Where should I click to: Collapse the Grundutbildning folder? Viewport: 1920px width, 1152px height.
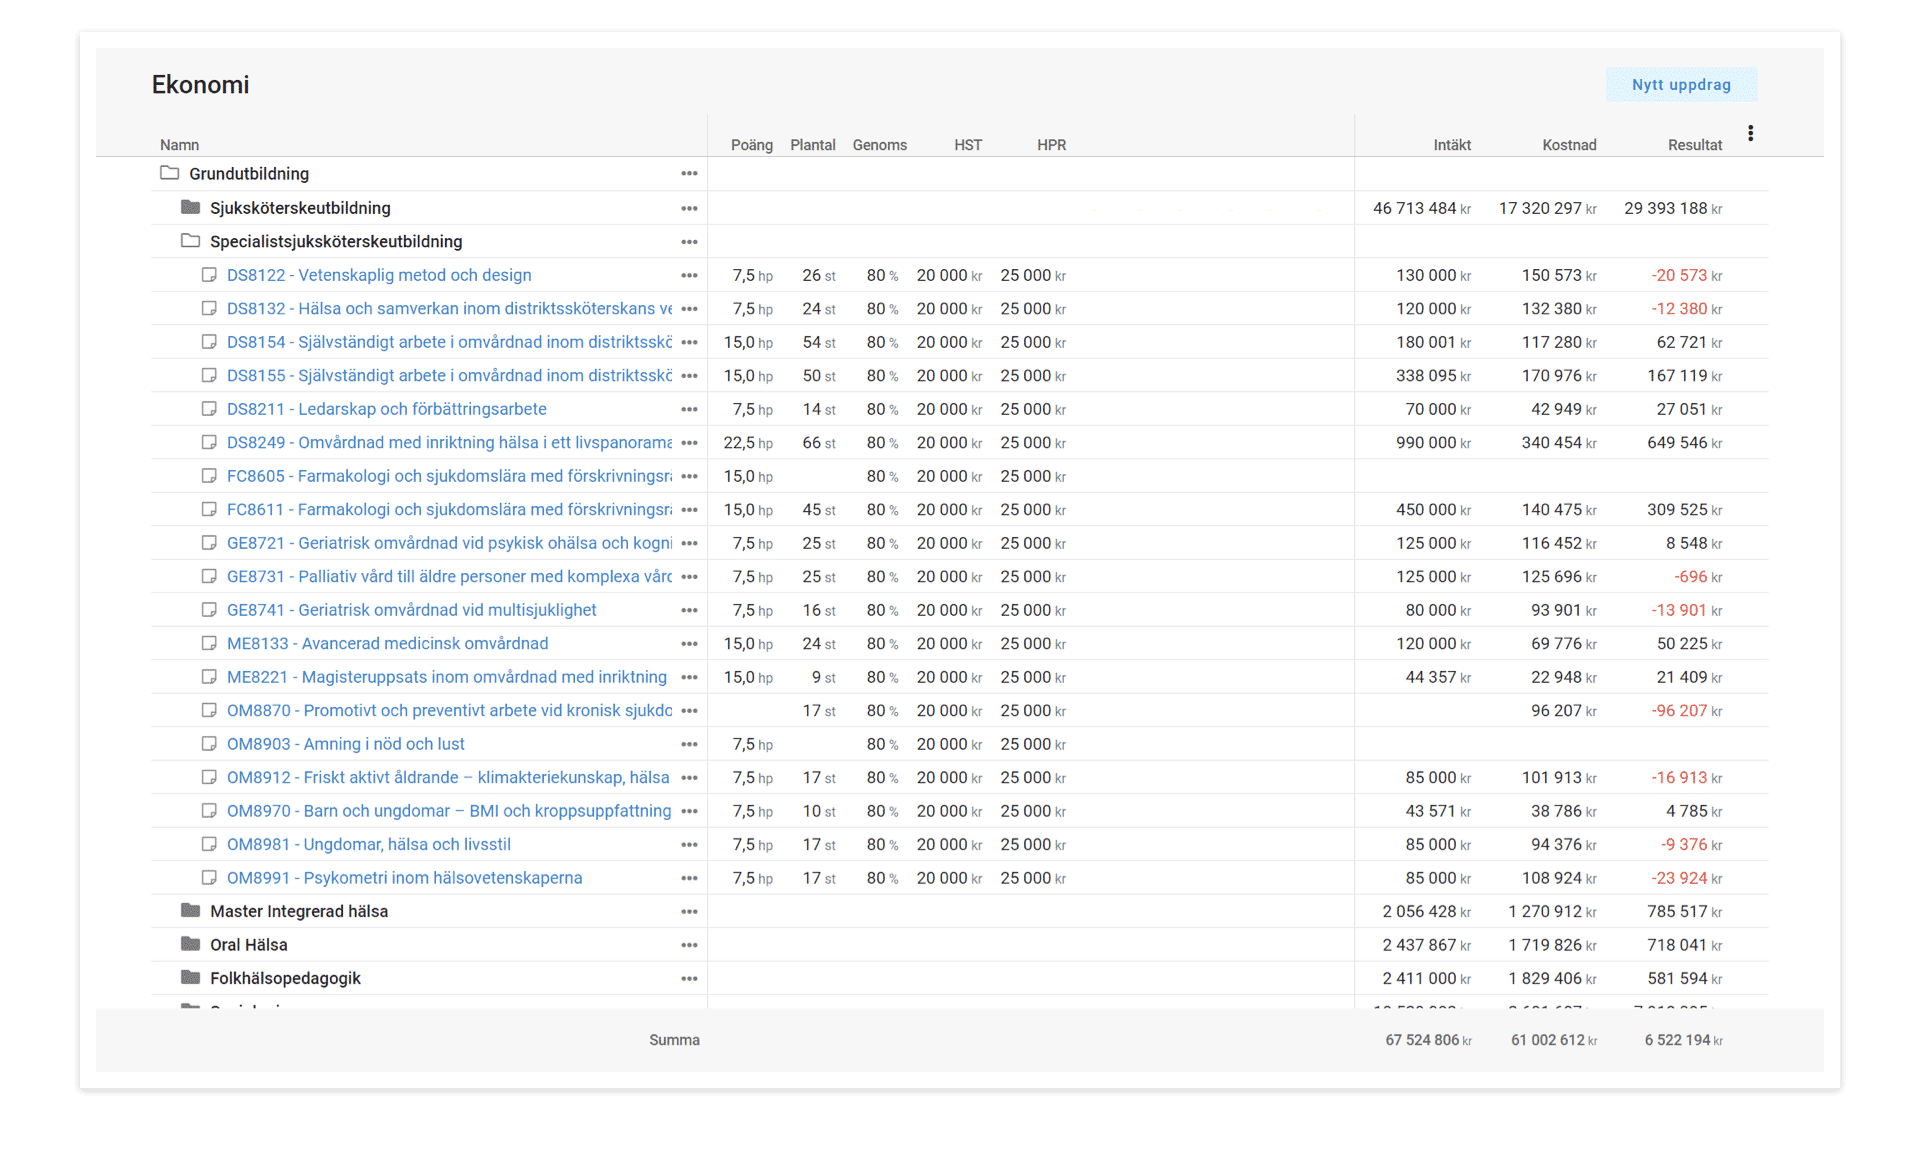tap(169, 173)
